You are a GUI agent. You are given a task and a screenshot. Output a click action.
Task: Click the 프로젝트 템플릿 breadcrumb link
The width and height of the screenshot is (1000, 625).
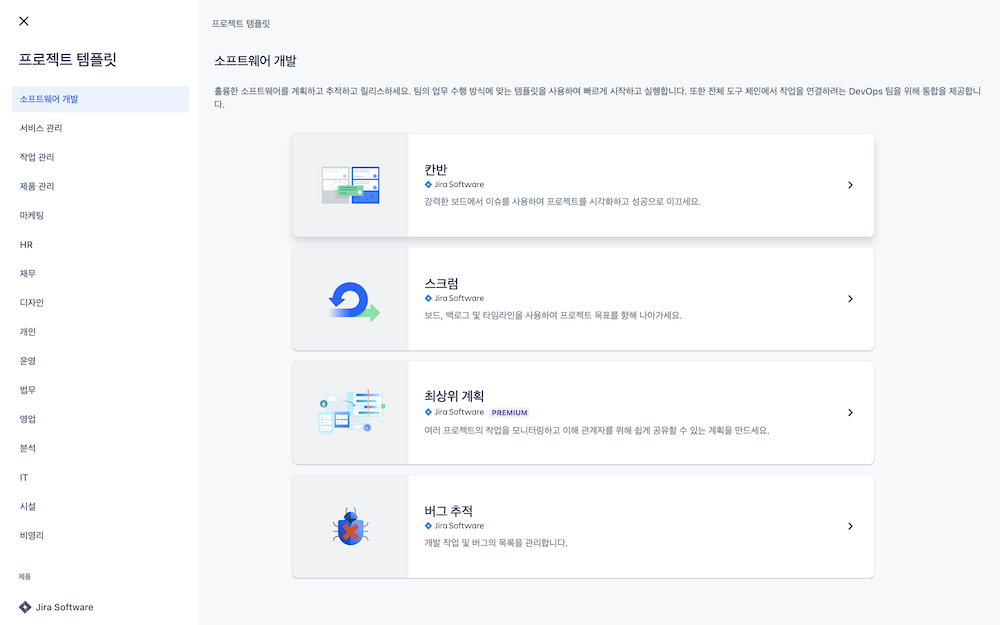click(x=240, y=24)
